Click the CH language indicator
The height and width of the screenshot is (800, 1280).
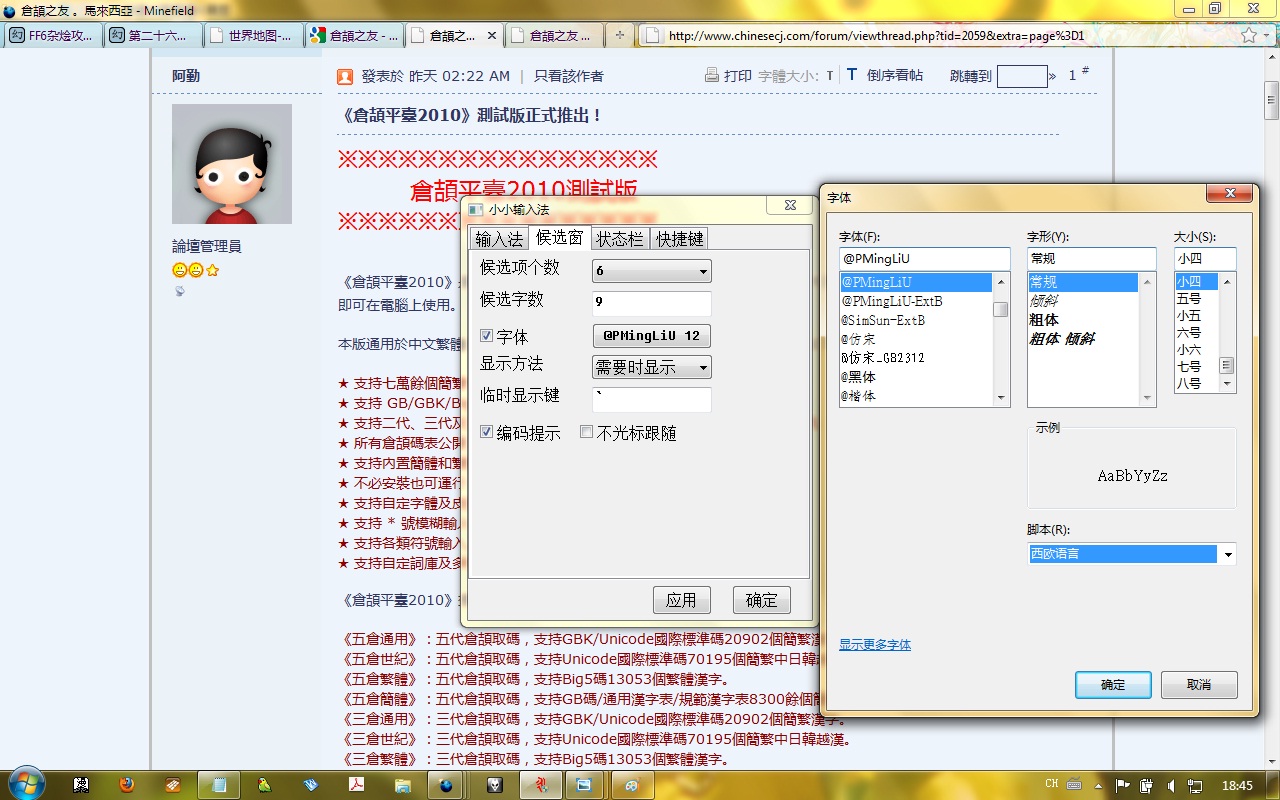(x=1052, y=784)
